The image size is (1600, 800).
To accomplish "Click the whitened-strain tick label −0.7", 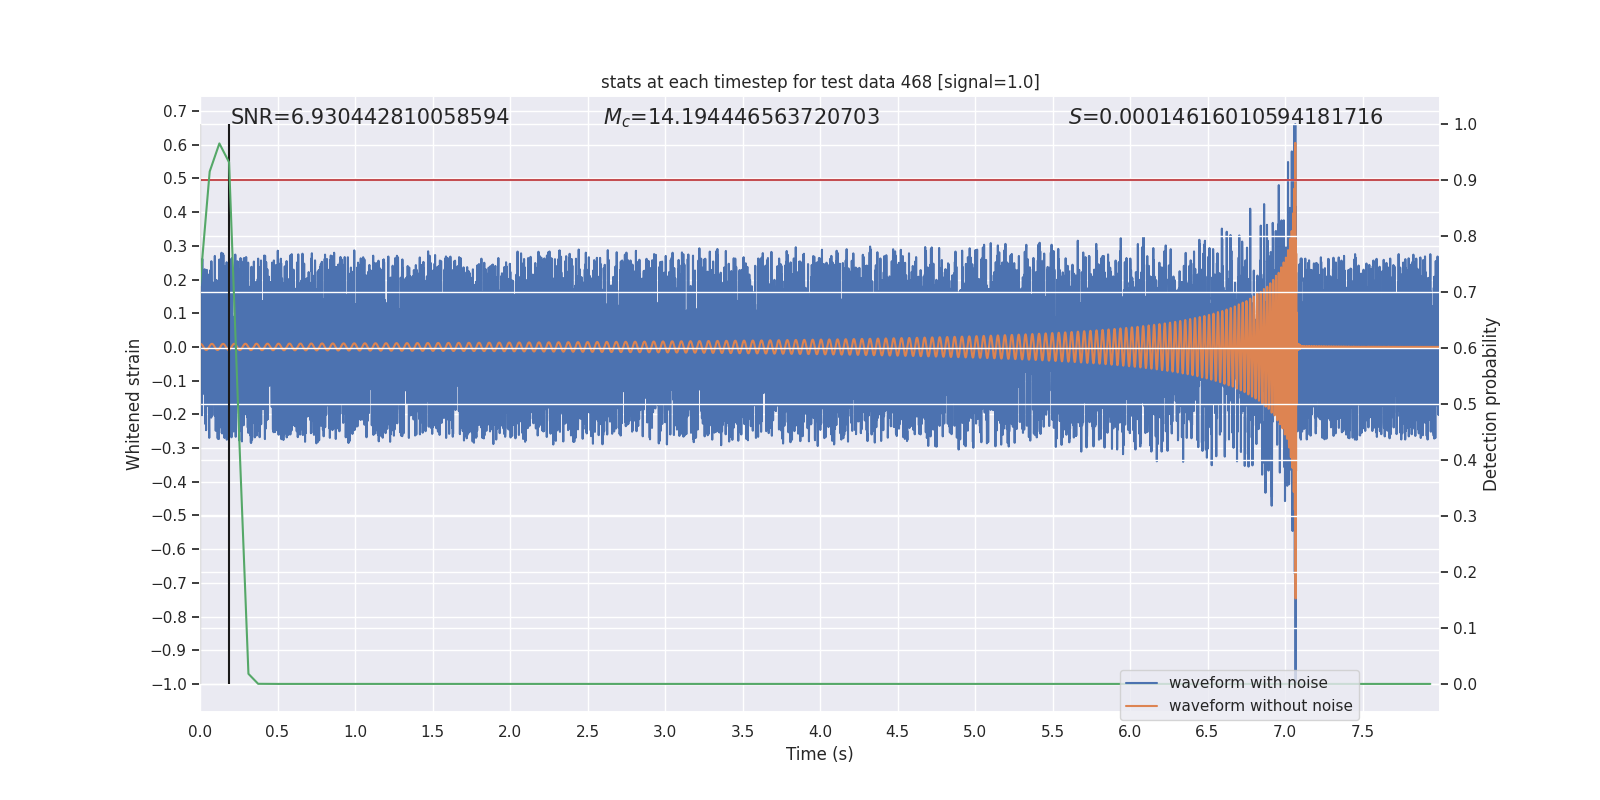I will 169,583.
